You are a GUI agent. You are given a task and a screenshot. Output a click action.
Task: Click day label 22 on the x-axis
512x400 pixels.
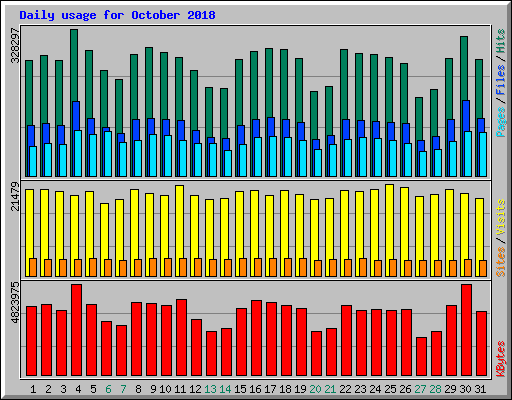tap(345, 389)
